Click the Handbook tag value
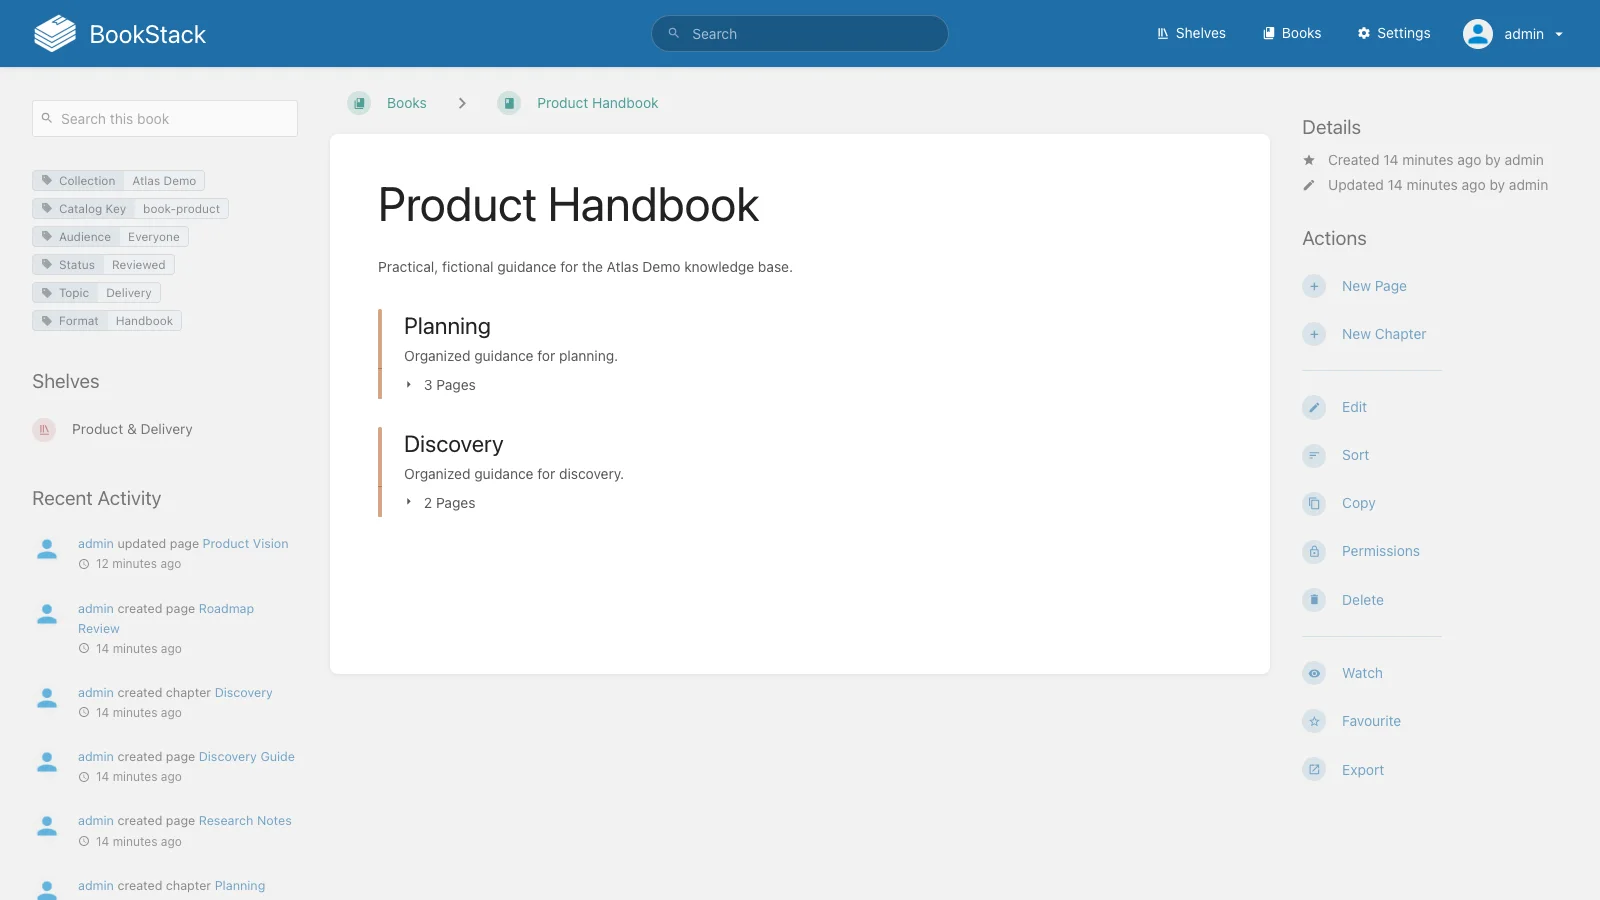 pyautogui.click(x=144, y=321)
